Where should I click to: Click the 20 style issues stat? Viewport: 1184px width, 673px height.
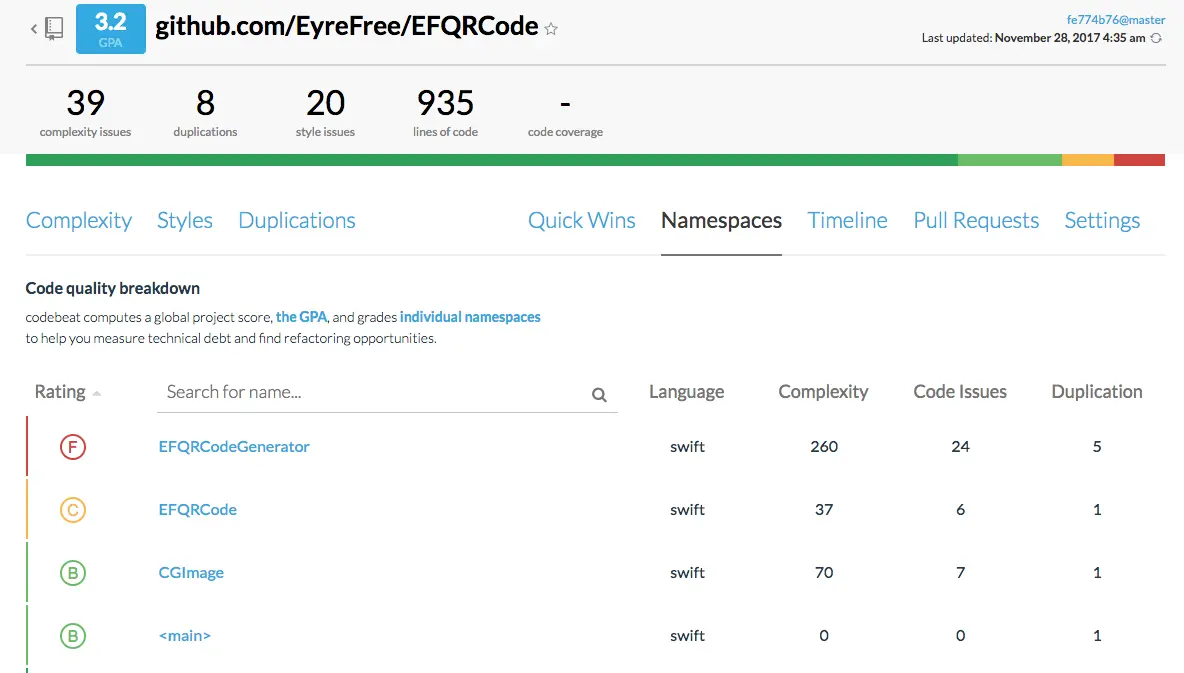click(x=325, y=113)
